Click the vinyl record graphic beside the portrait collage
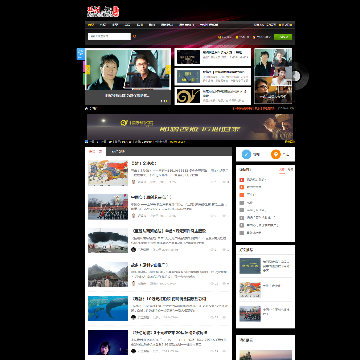Image resolution: width=360 pixels, height=360 pixels. click(x=301, y=76)
